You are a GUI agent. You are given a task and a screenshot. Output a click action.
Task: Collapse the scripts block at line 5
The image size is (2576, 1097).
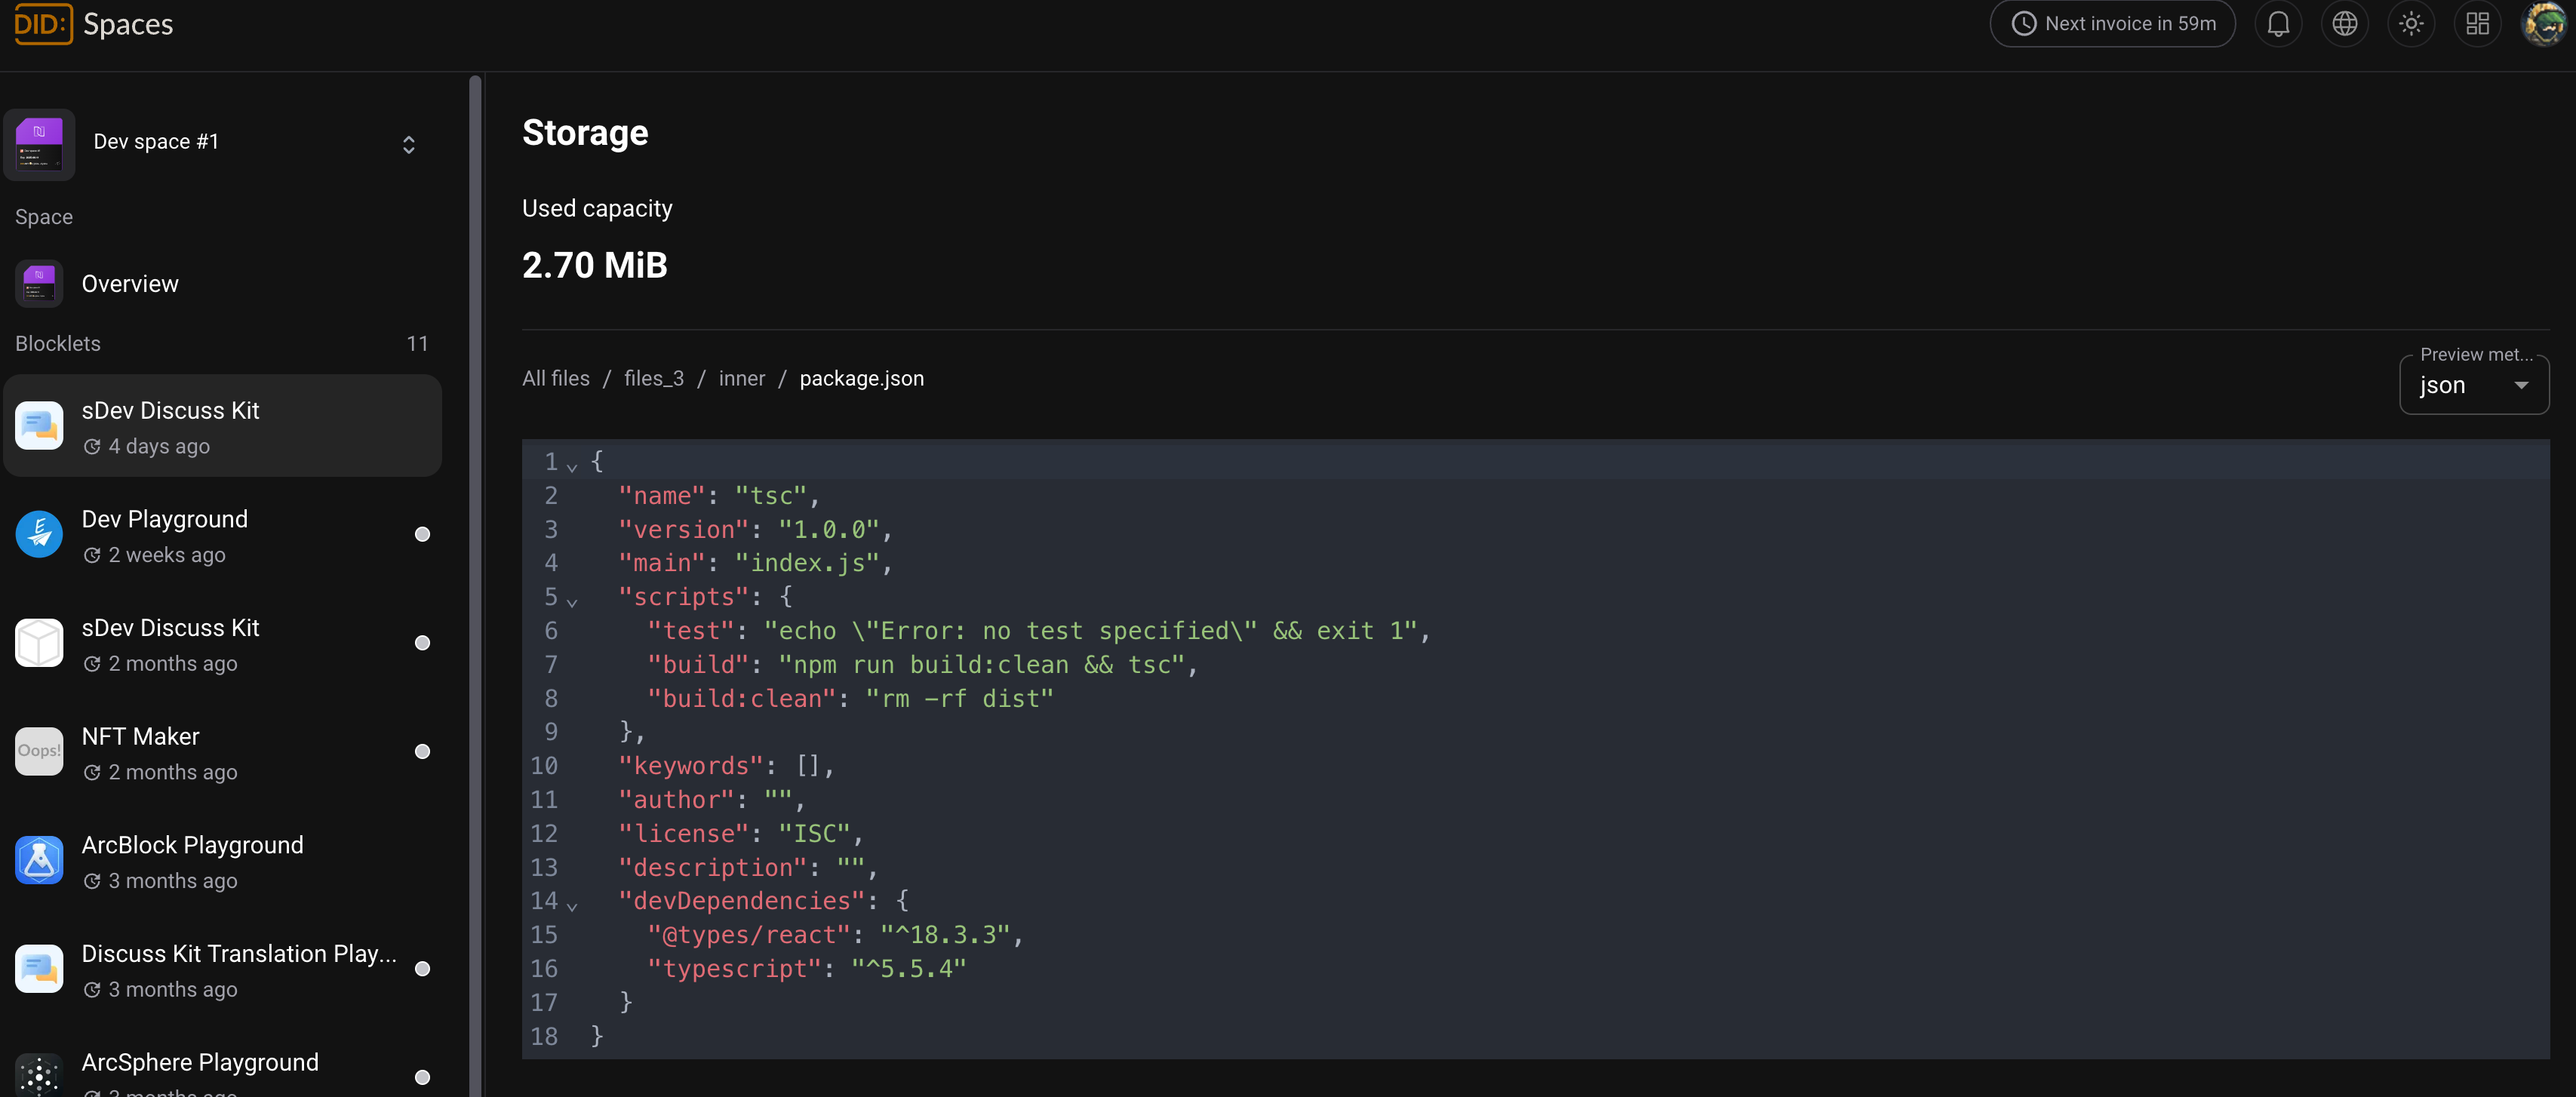[572, 602]
